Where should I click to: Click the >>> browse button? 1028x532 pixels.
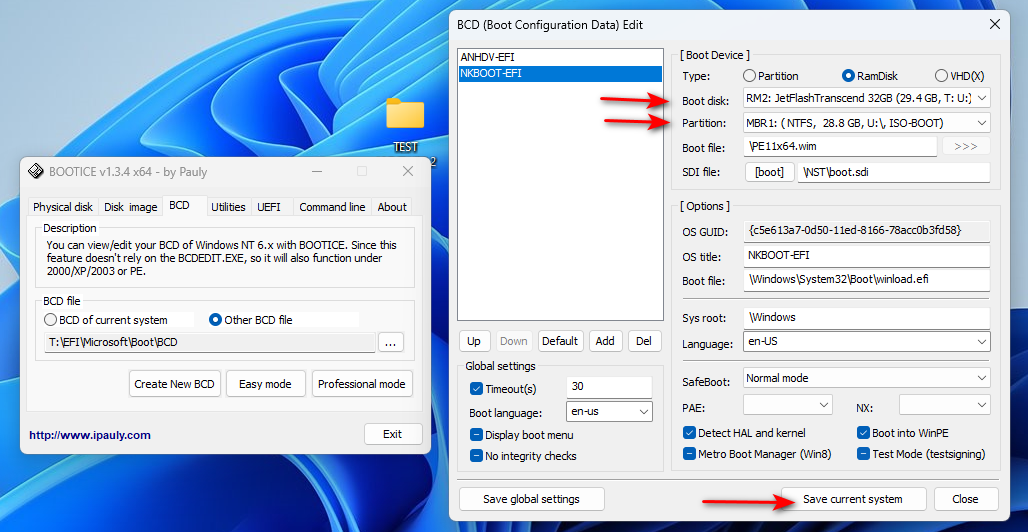pos(966,146)
